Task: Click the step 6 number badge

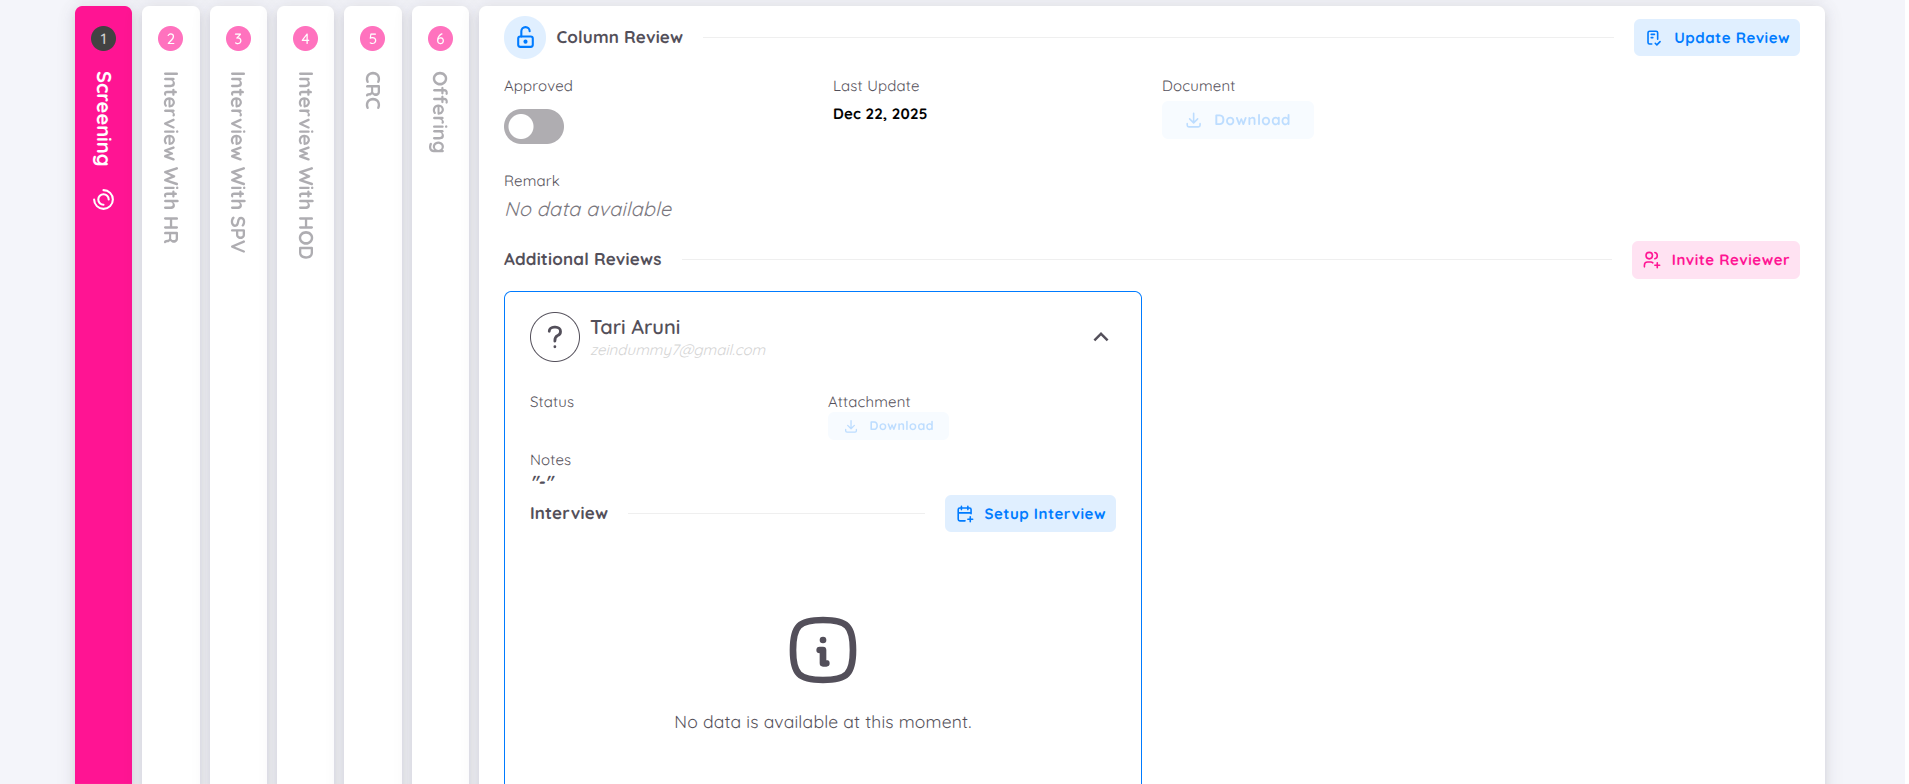Action: (x=440, y=39)
